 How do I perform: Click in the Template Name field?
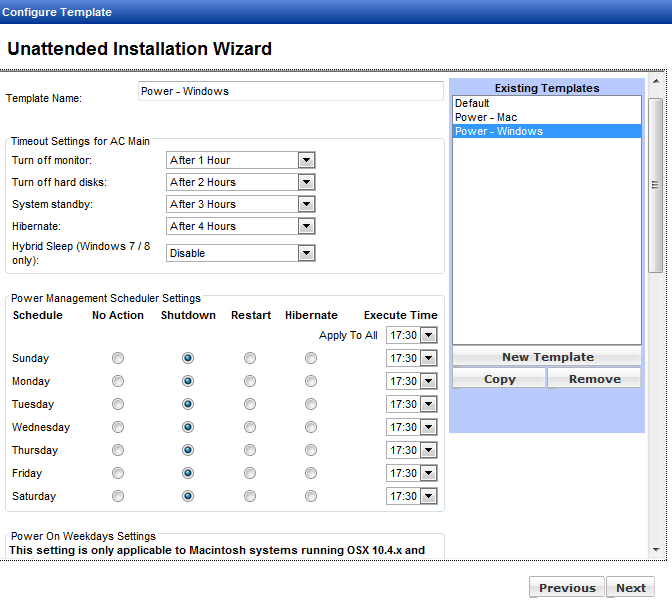[x=290, y=91]
